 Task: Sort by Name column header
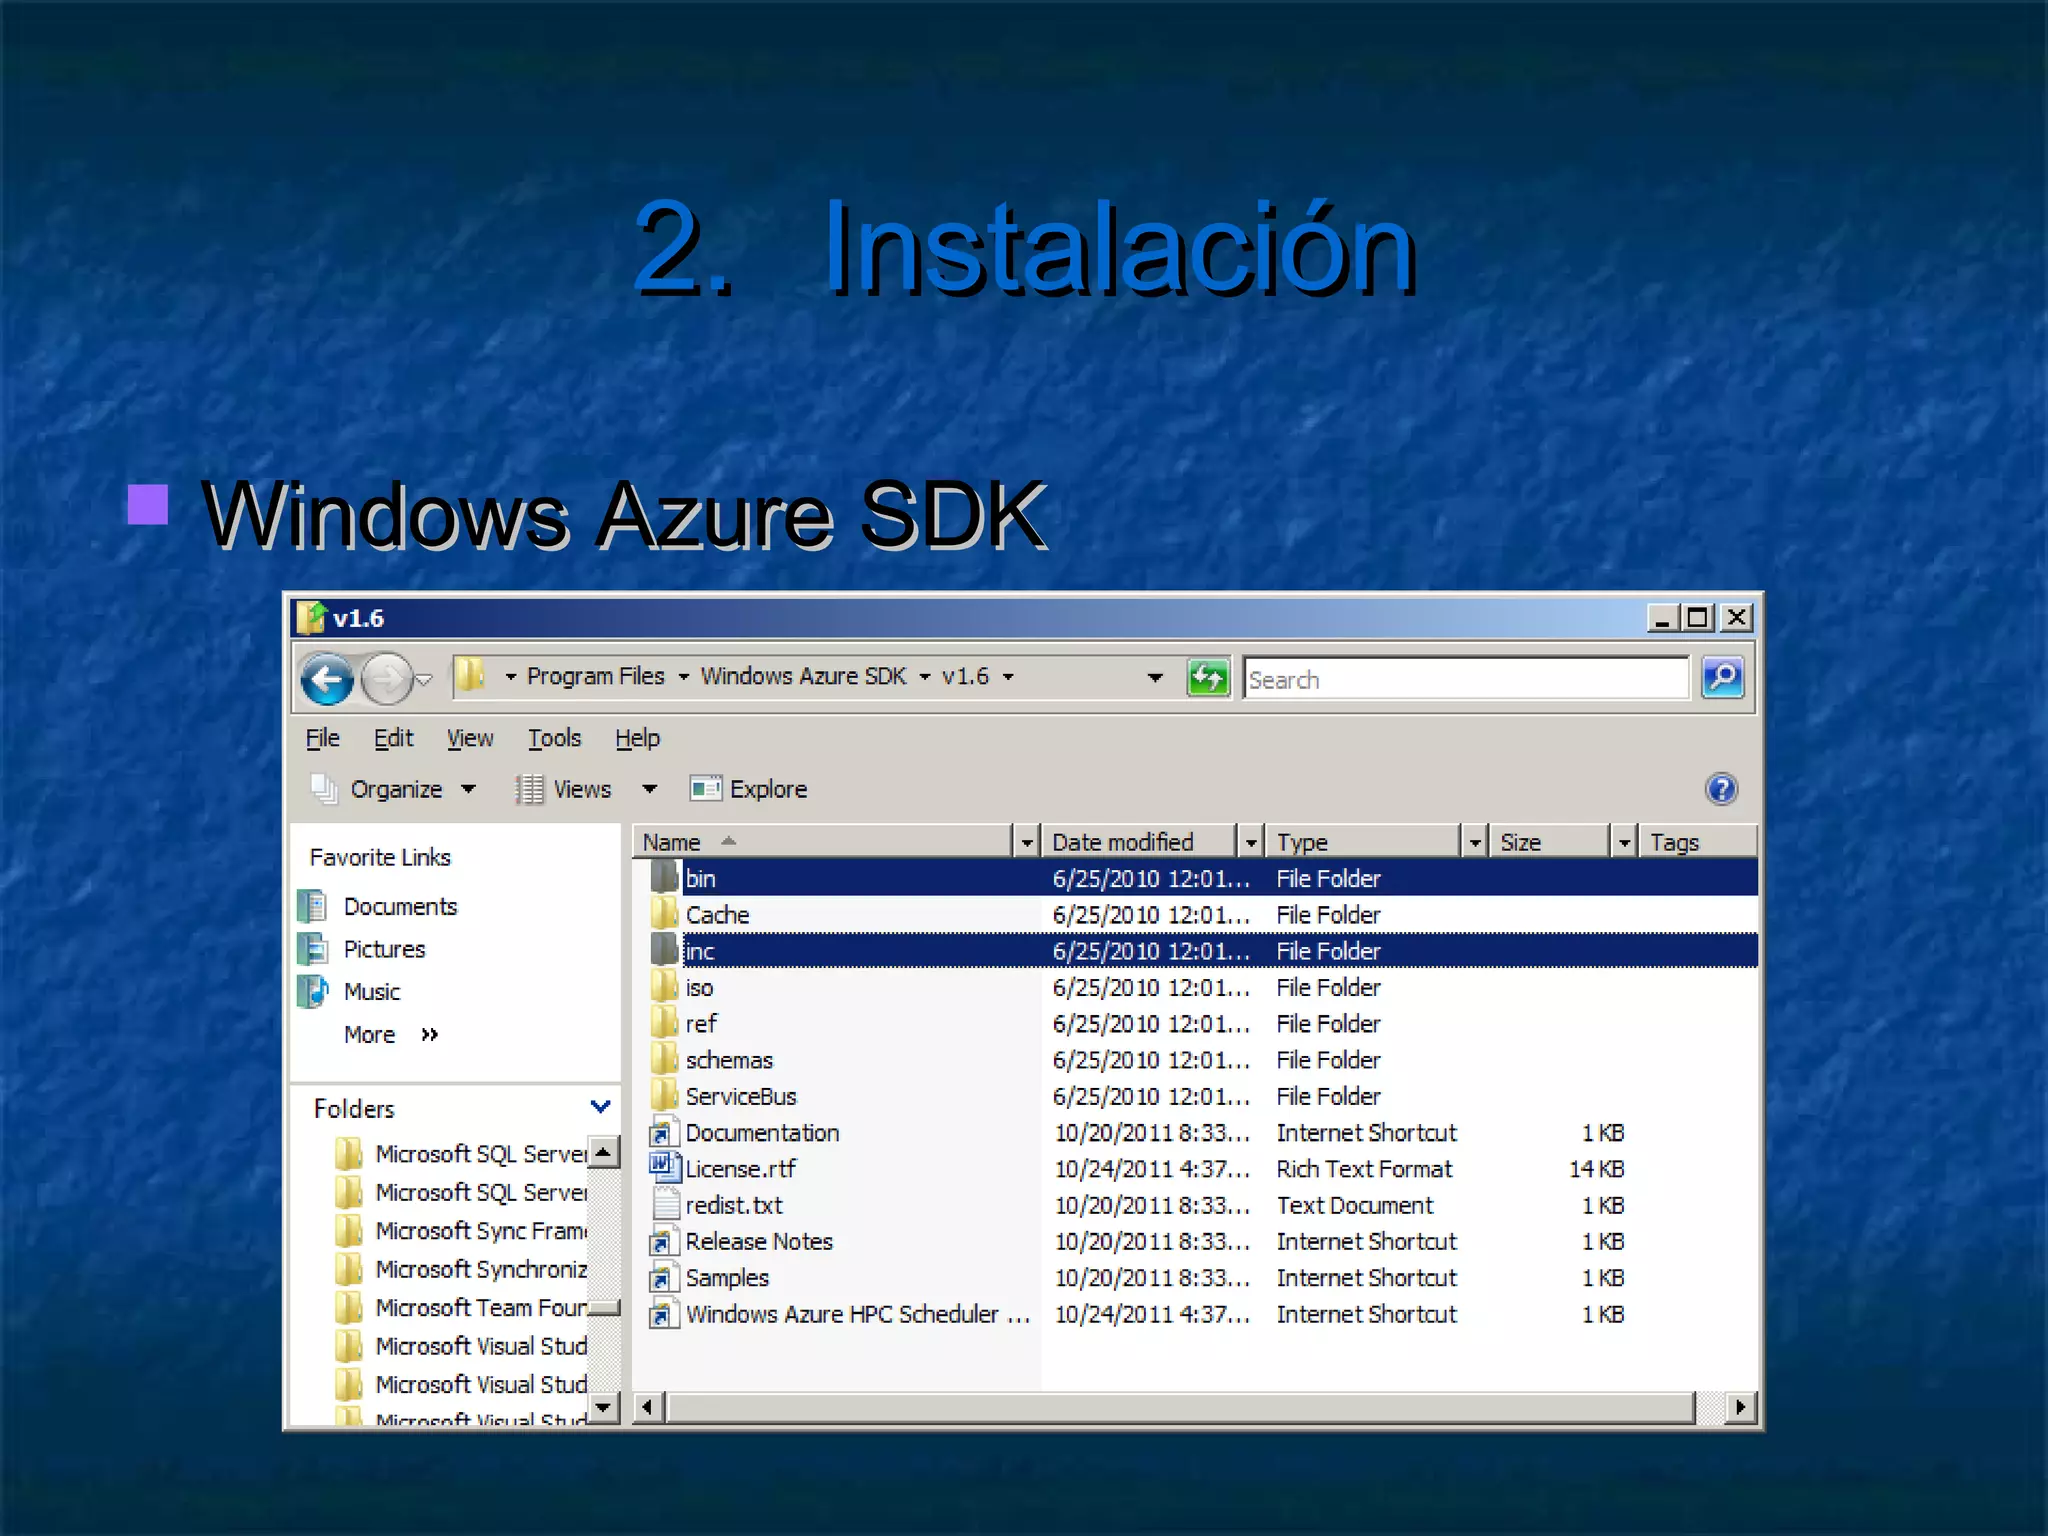[x=822, y=842]
